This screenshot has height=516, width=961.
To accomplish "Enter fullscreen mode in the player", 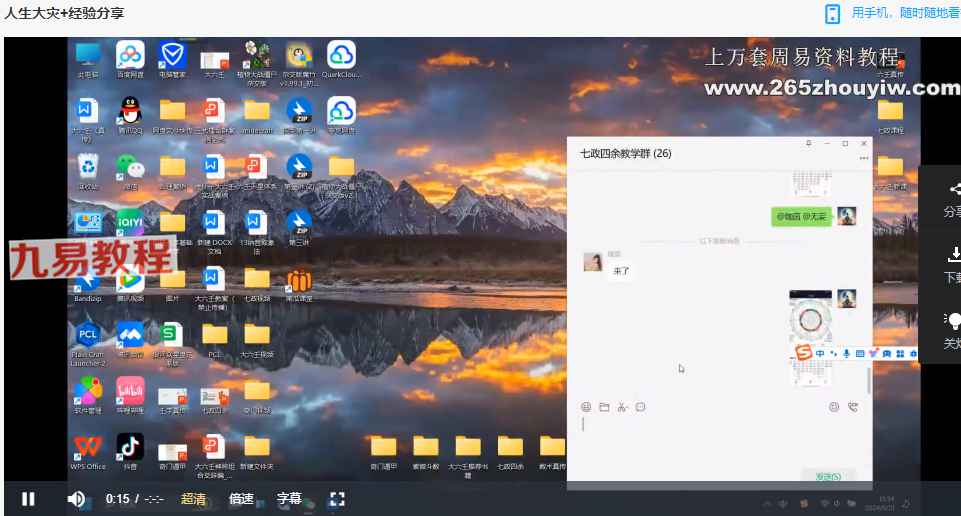I will pos(337,499).
